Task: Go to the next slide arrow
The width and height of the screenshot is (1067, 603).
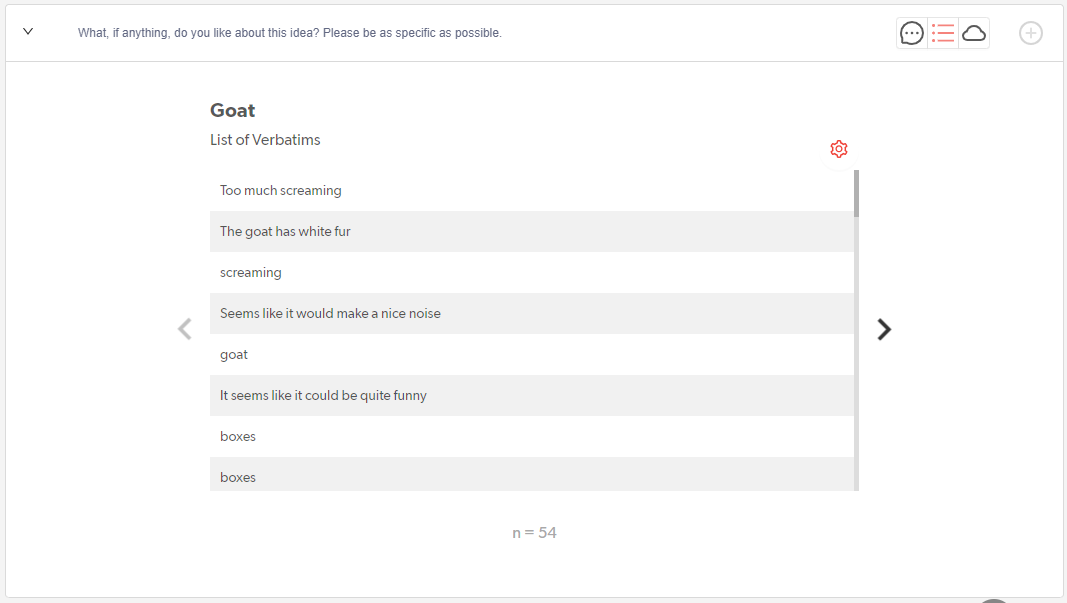Action: pyautogui.click(x=884, y=329)
